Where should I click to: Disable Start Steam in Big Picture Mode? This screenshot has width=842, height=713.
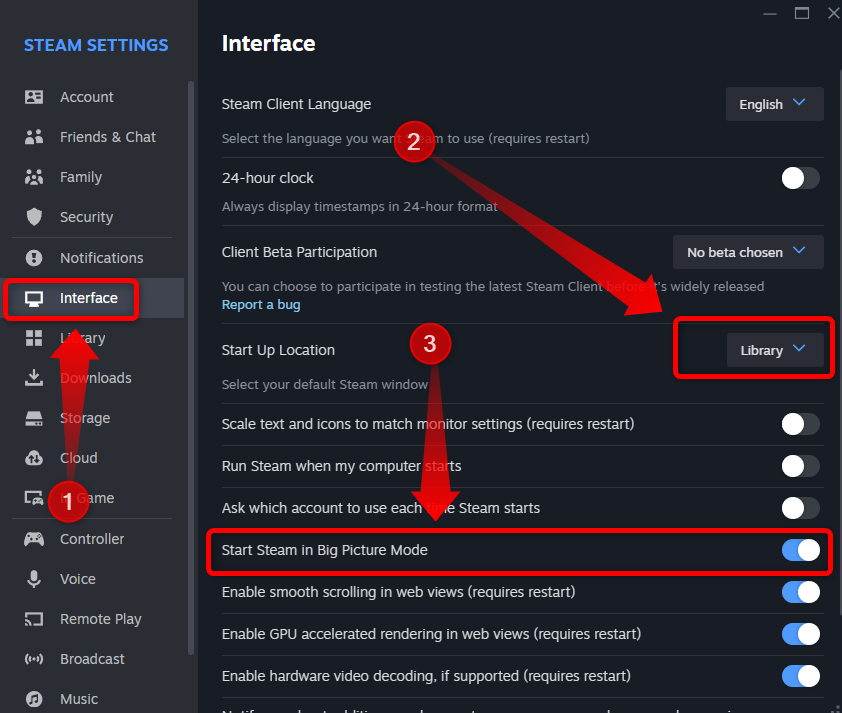coord(800,550)
